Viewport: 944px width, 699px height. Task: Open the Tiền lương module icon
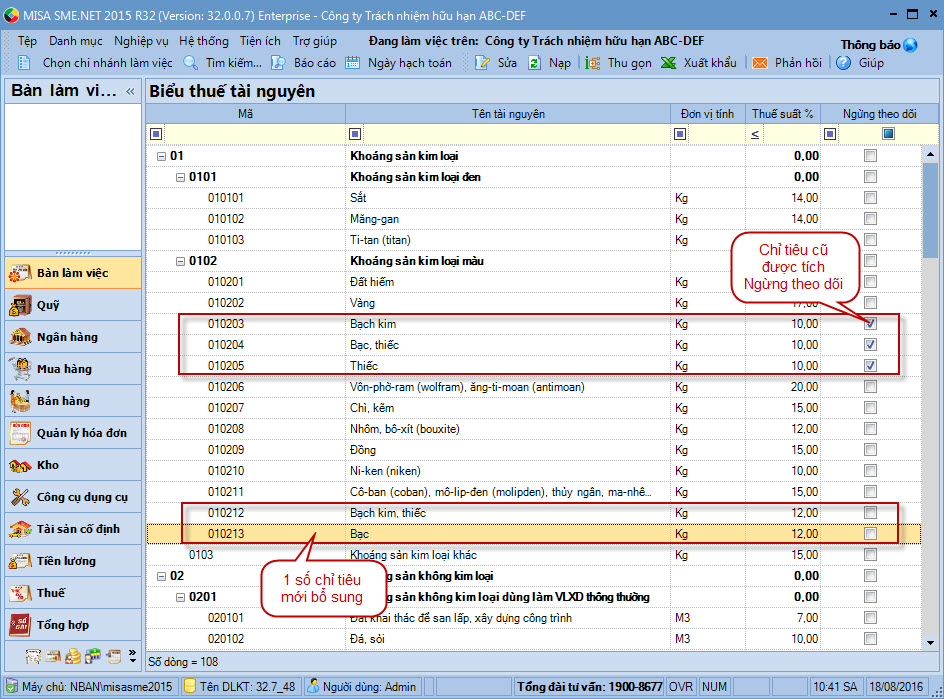pyautogui.click(x=20, y=561)
